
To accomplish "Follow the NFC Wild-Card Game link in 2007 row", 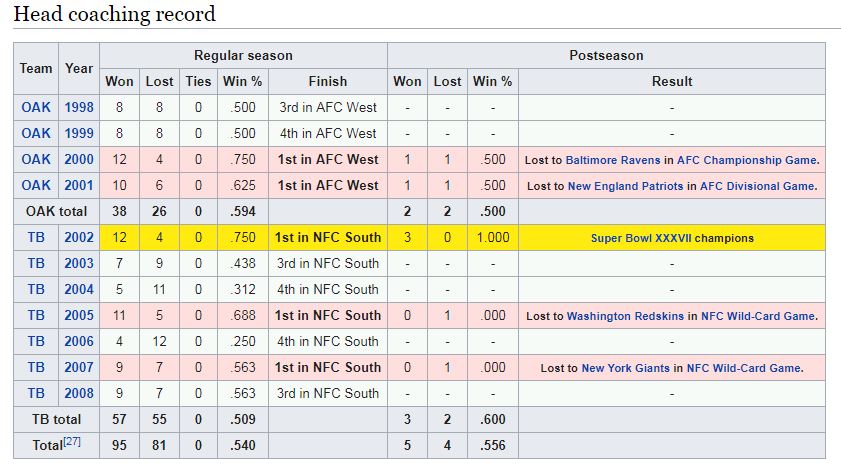I will [744, 368].
